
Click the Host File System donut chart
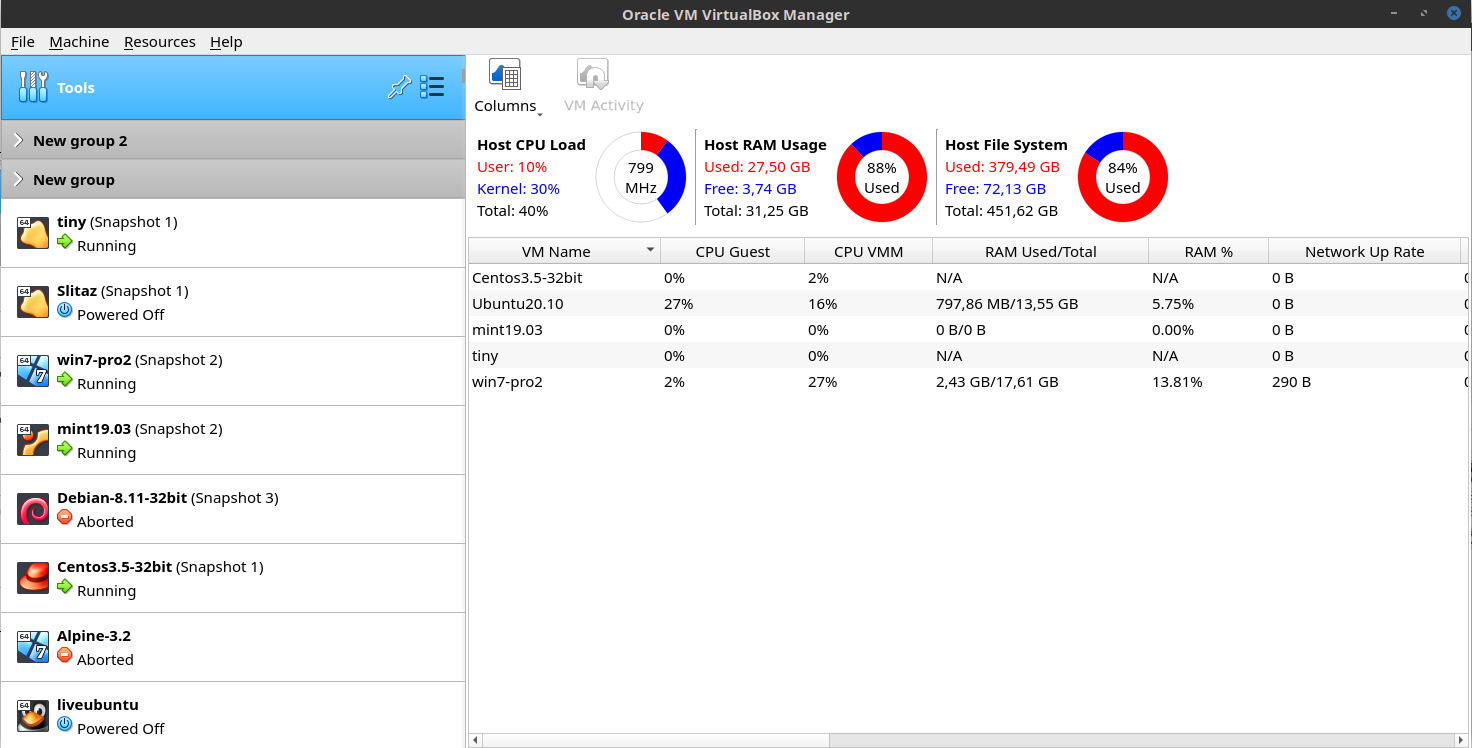coord(1123,177)
